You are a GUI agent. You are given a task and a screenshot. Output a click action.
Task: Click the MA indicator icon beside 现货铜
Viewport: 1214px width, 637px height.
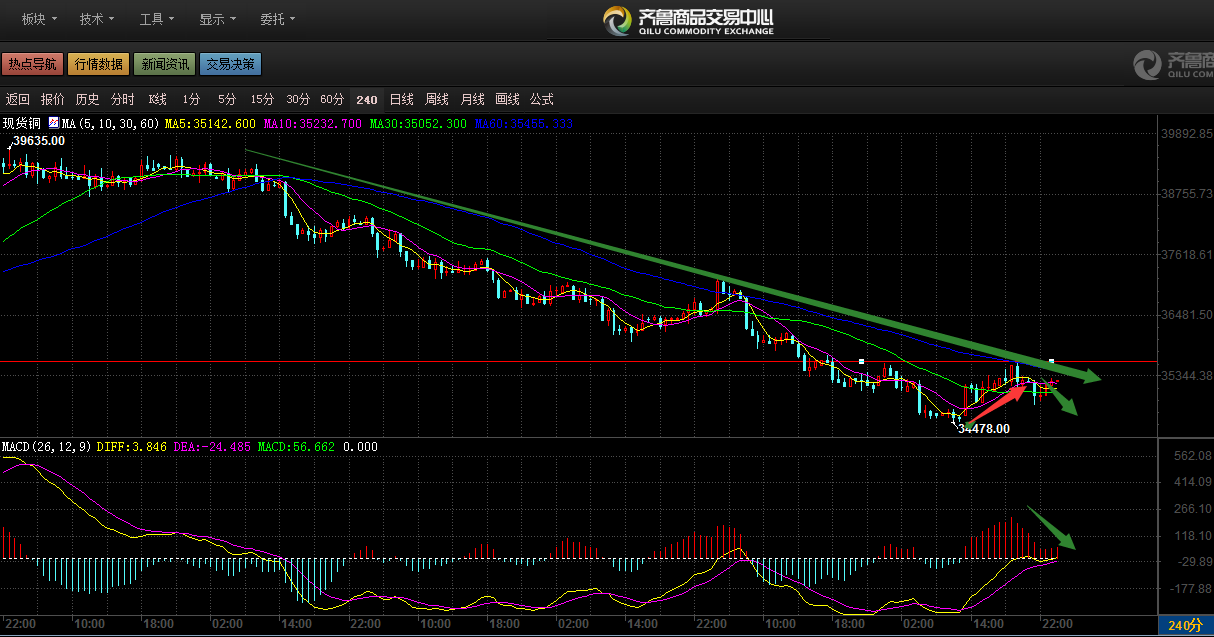[53, 123]
